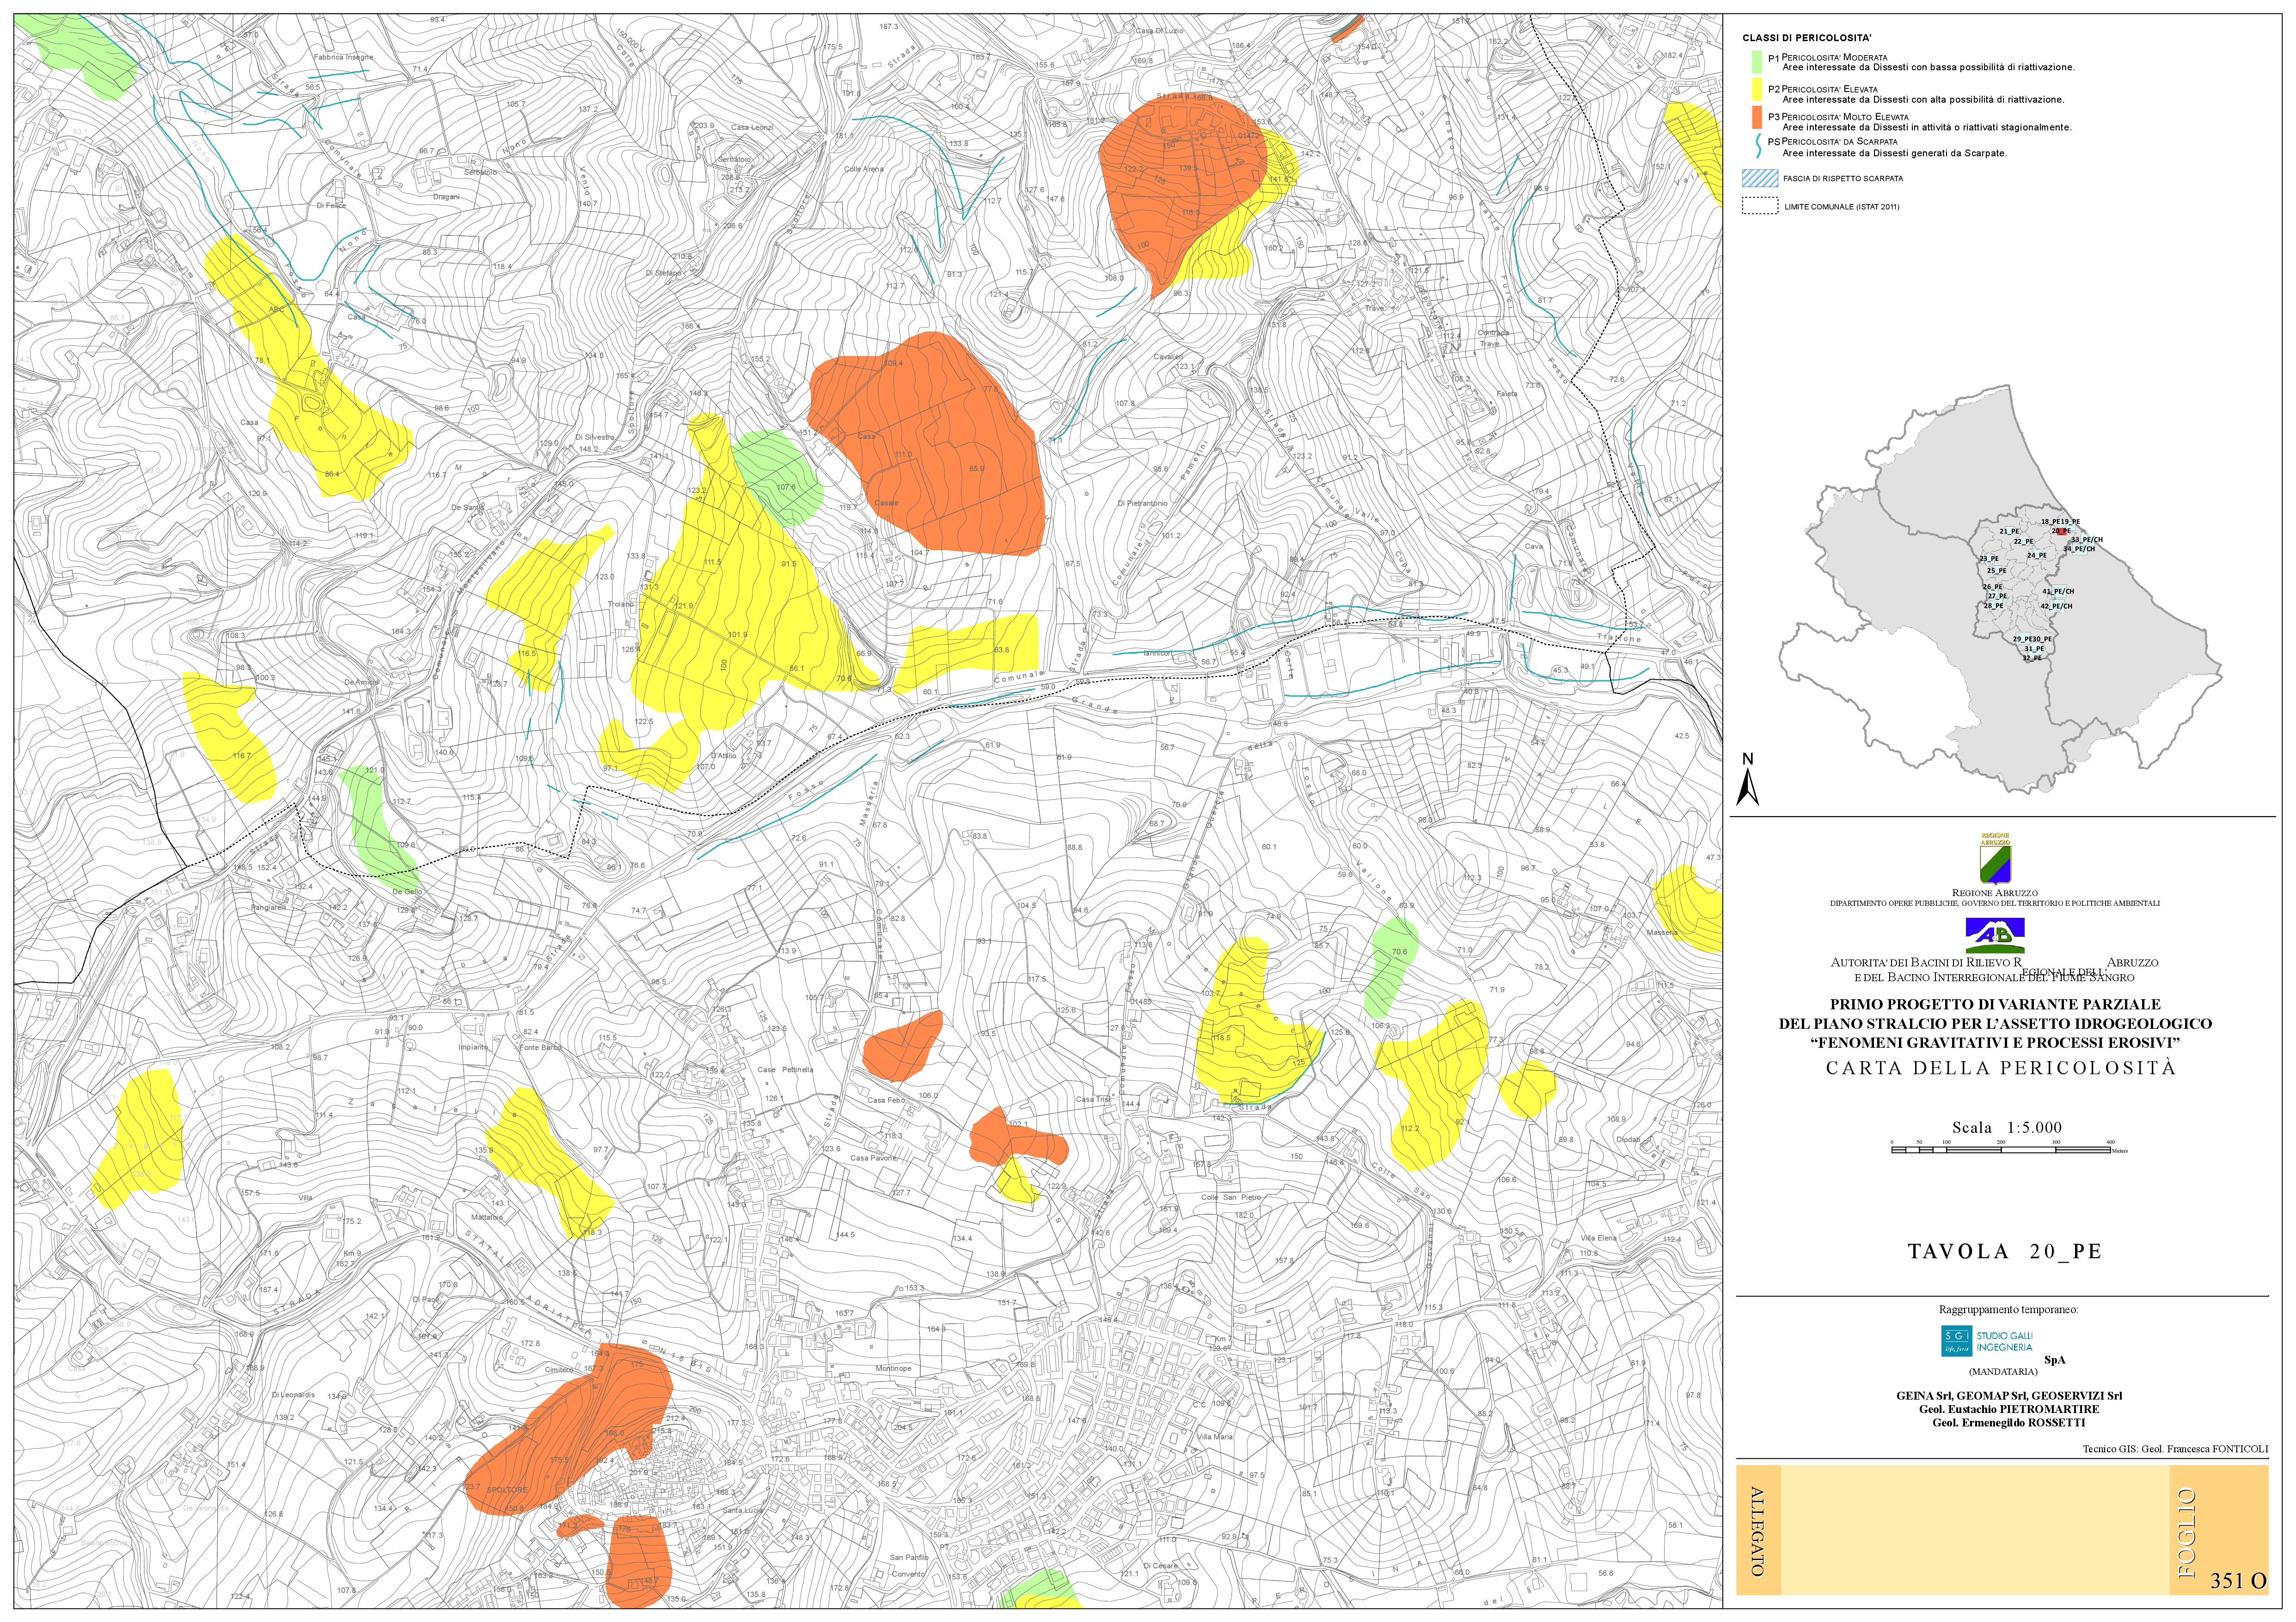Click the 22_PE label on inset map
Image resolution: width=2296 pixels, height=1622 pixels.
coord(2024,541)
